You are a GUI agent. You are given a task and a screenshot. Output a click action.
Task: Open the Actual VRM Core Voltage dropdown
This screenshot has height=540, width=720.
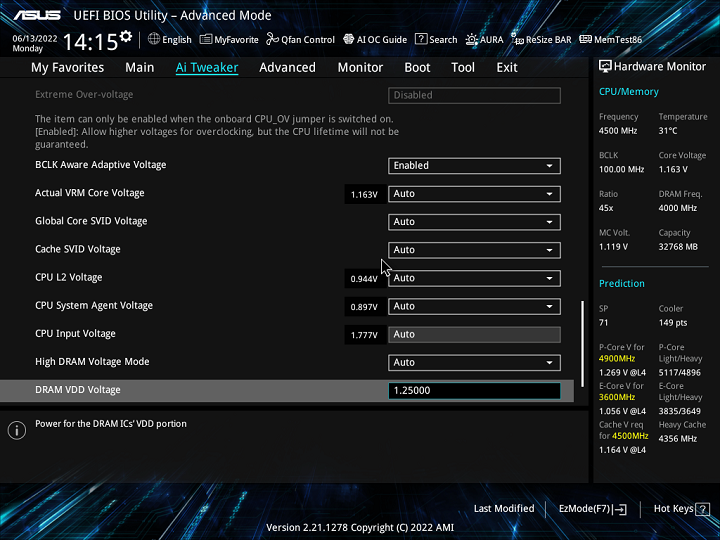473,194
